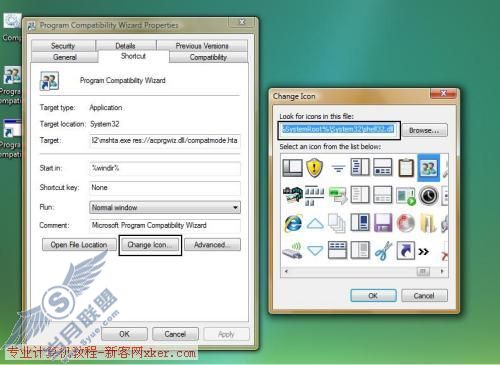Viewport: 500px width, 365px height.
Task: Click the icon list horizontal scrollbar thumb
Action: tap(423, 271)
